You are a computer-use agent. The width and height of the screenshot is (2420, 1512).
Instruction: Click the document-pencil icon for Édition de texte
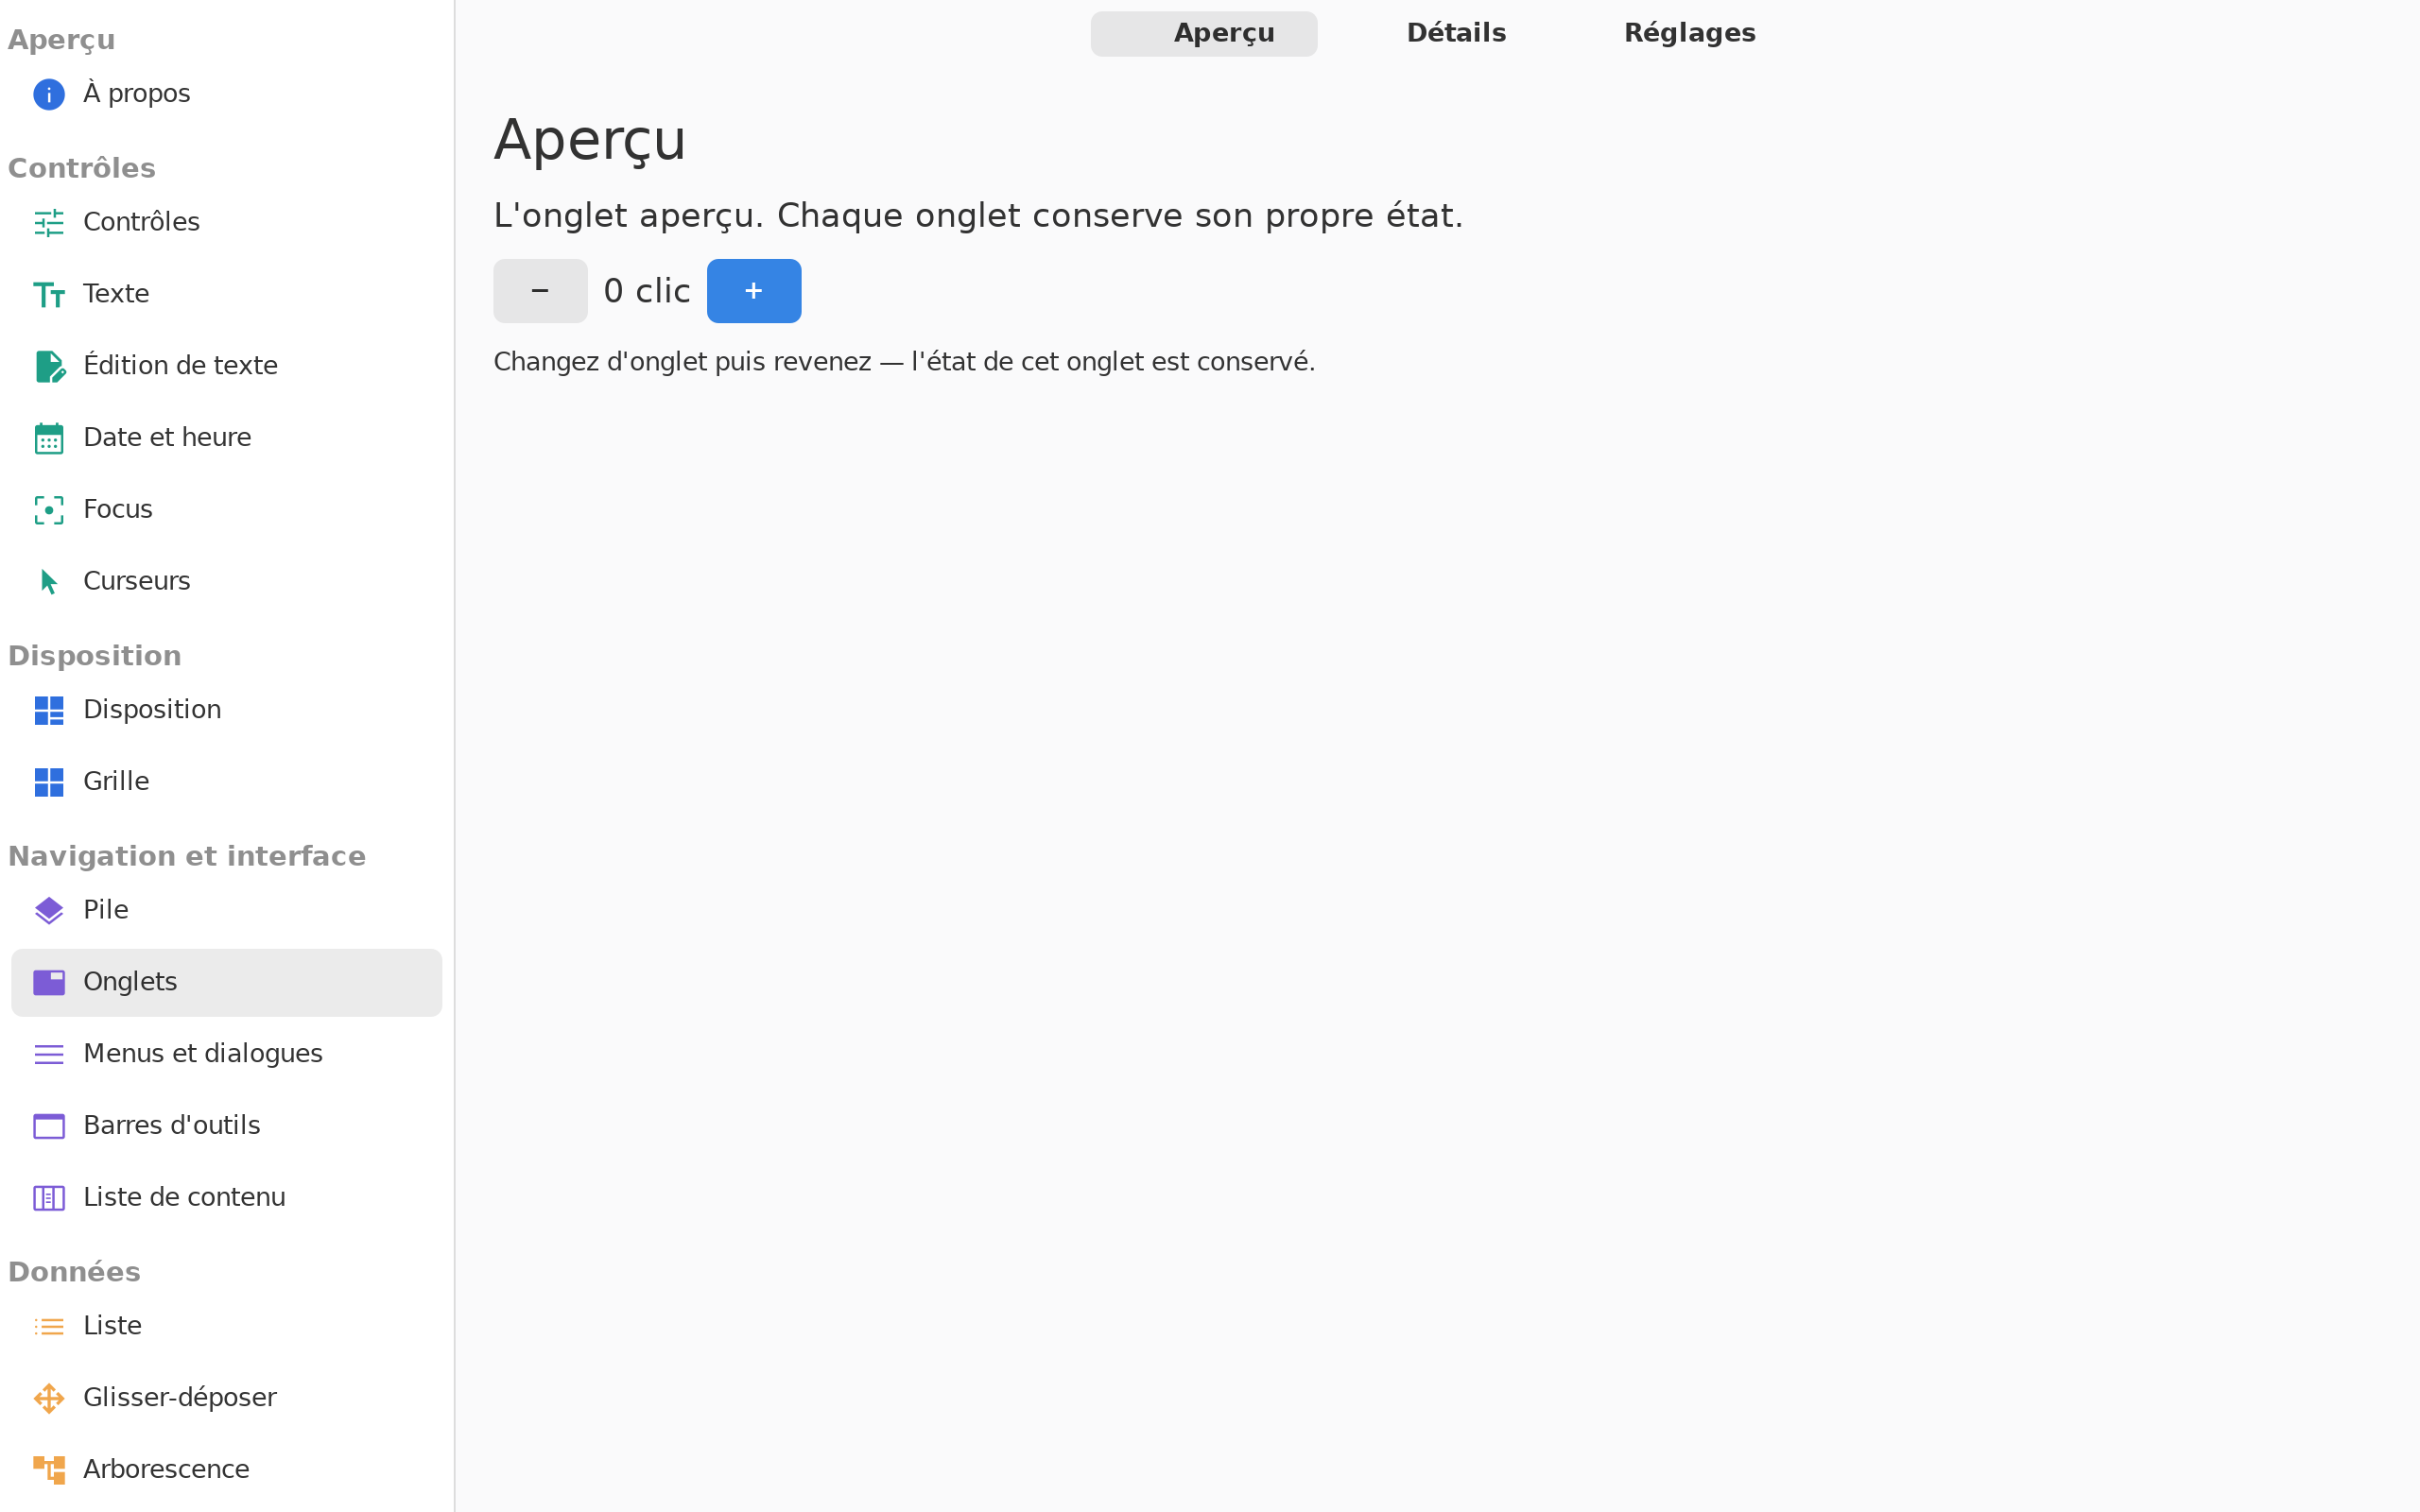pyautogui.click(x=49, y=366)
